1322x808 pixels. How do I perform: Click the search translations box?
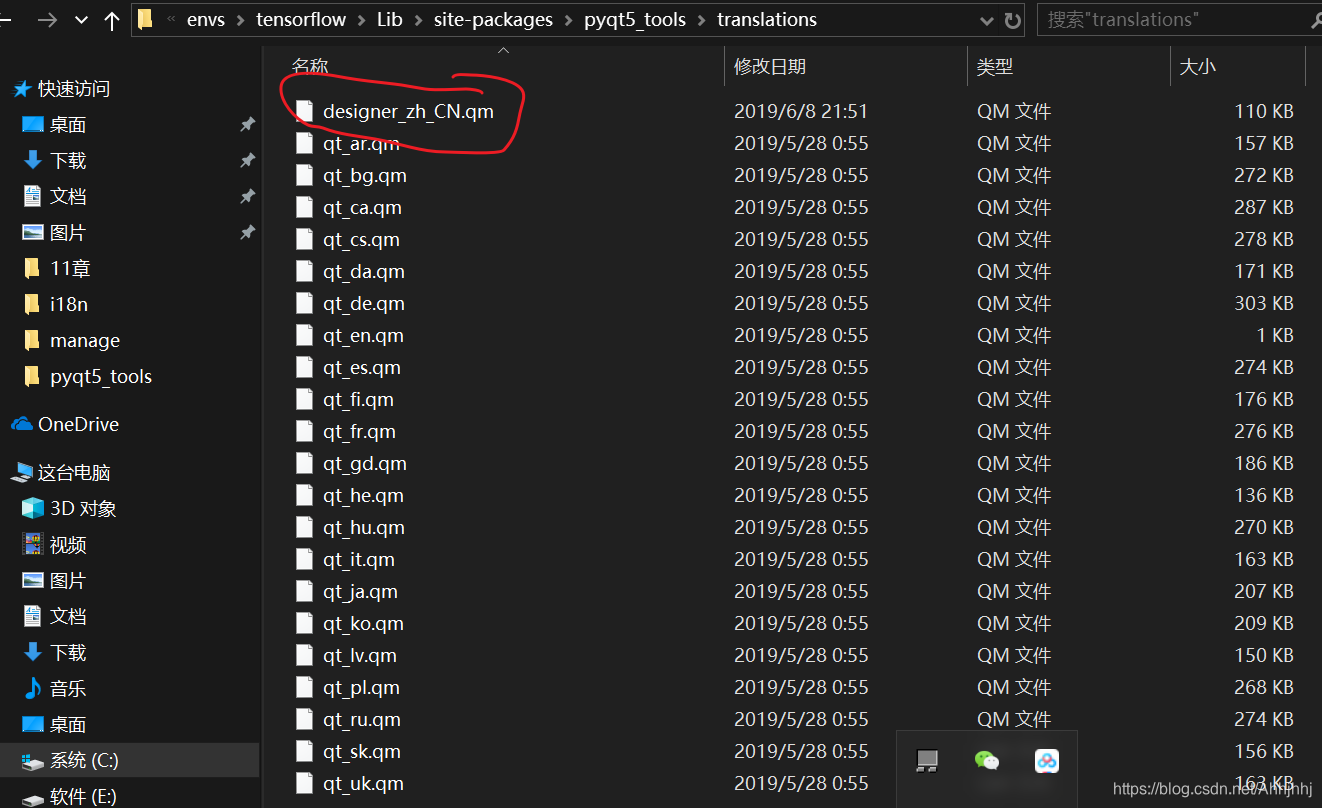[x=1179, y=20]
